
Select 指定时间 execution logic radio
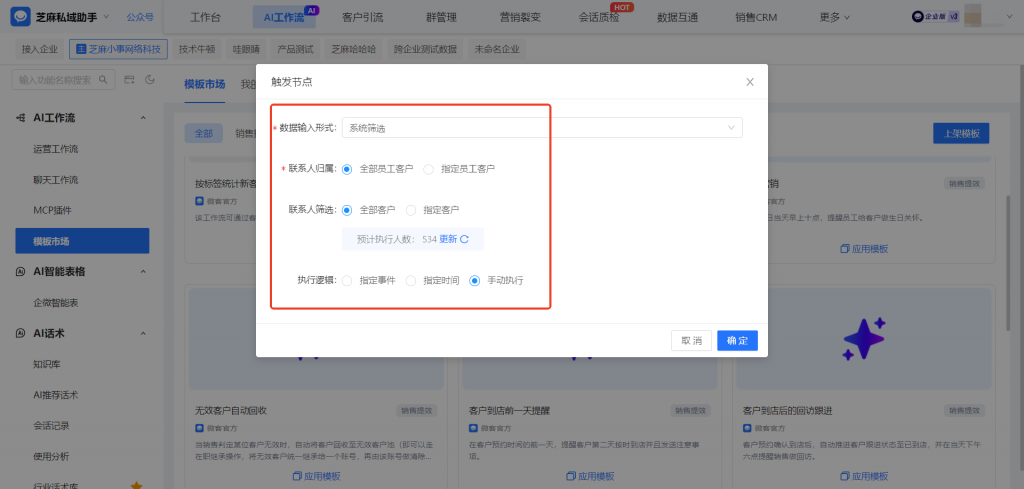[411, 281]
